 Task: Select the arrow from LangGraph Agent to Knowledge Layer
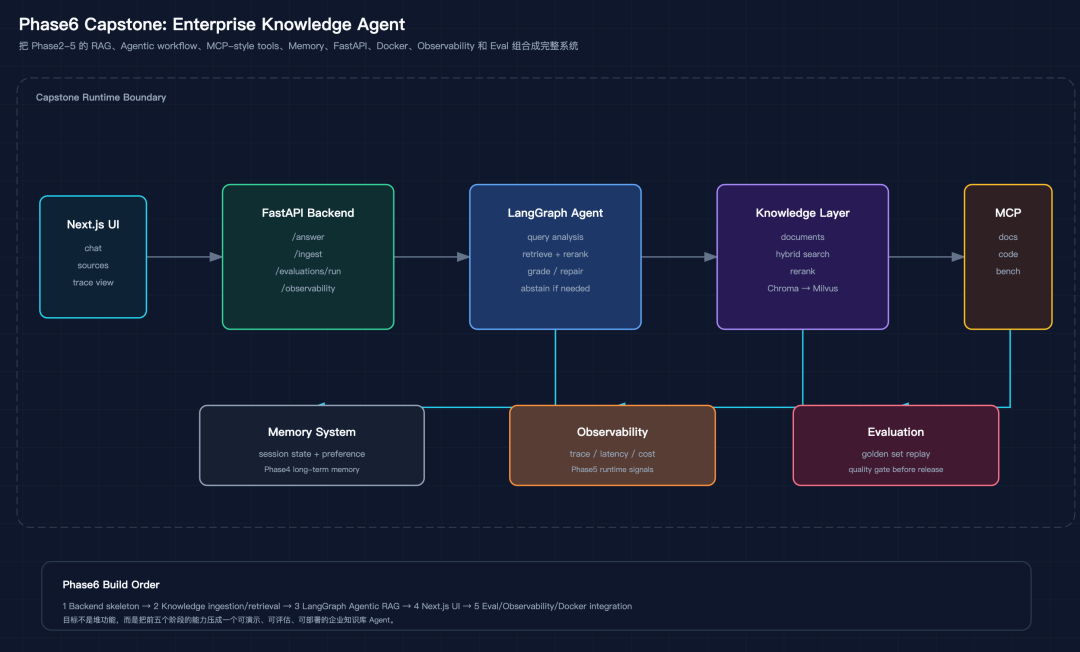pos(679,257)
